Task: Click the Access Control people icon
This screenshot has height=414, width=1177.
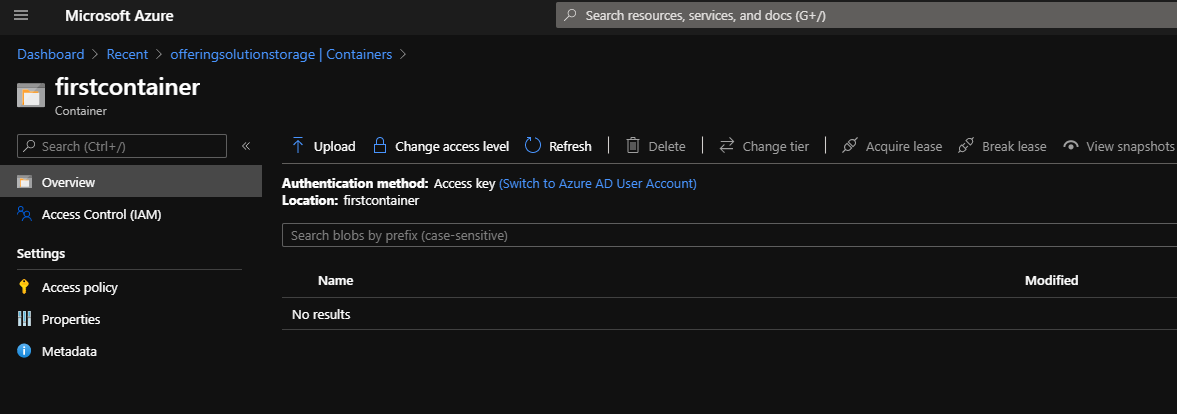Action: pos(25,214)
